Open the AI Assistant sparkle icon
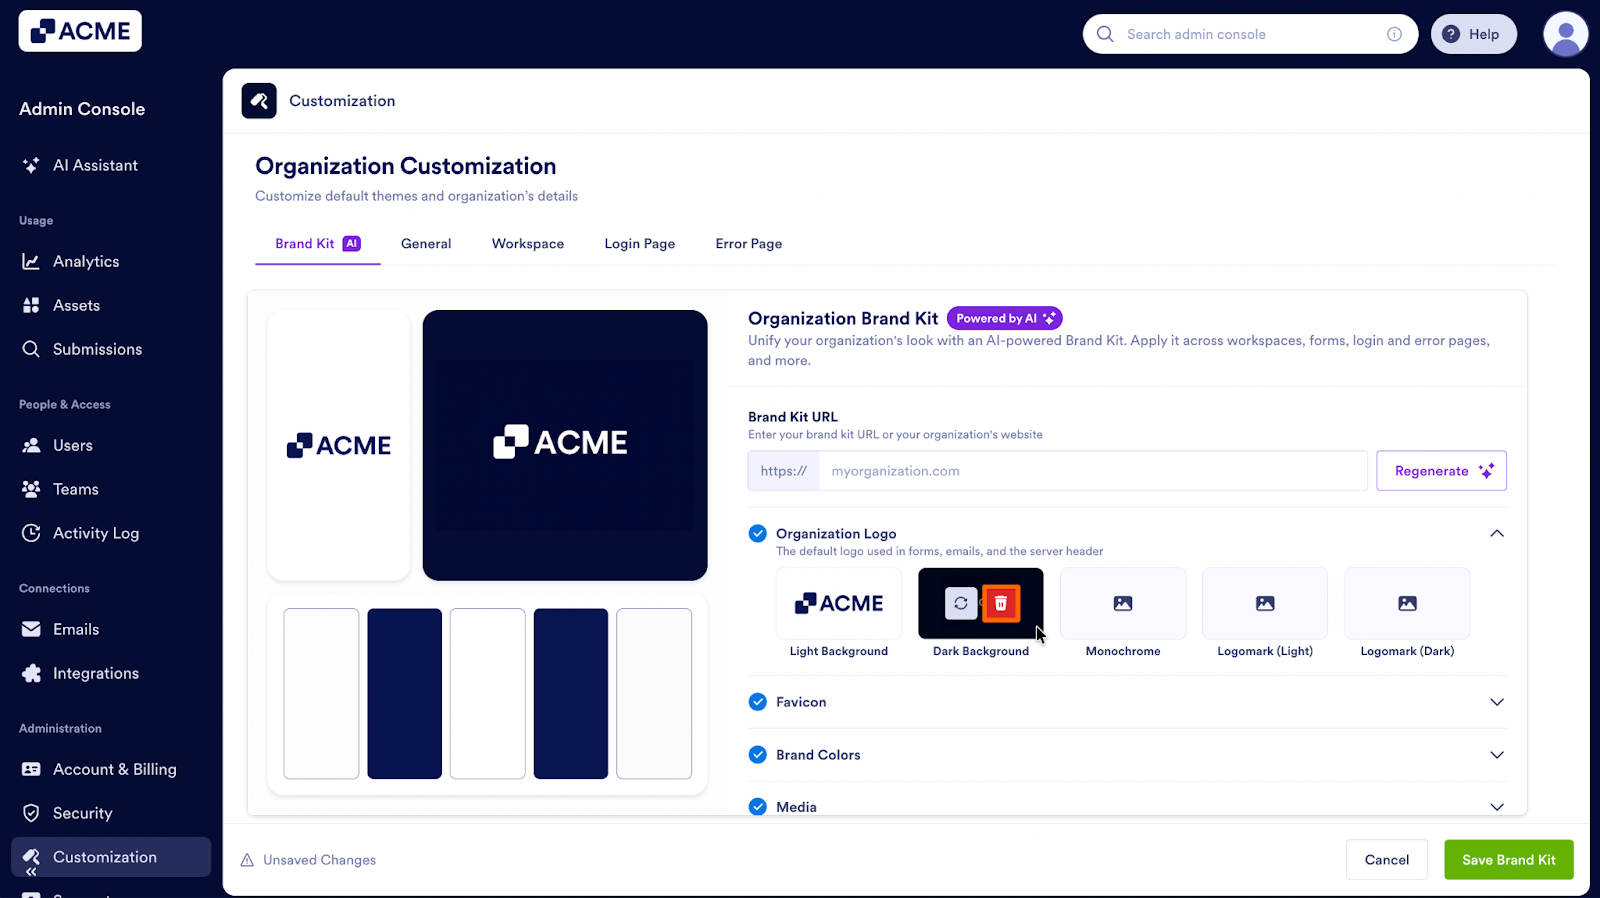The height and width of the screenshot is (898, 1600). (x=31, y=165)
